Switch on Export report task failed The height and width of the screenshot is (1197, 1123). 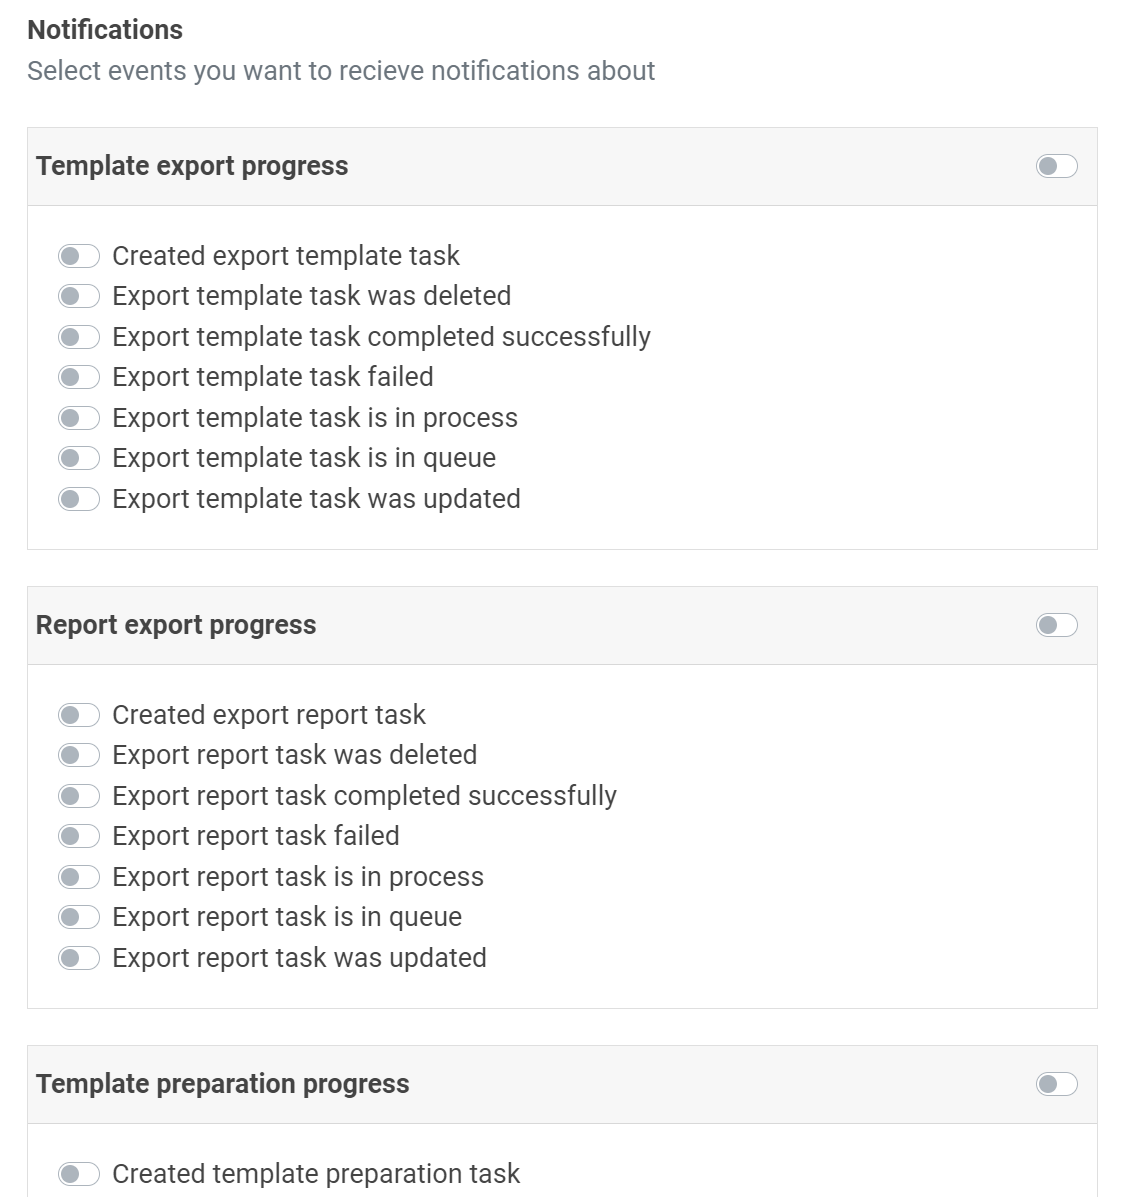click(79, 836)
